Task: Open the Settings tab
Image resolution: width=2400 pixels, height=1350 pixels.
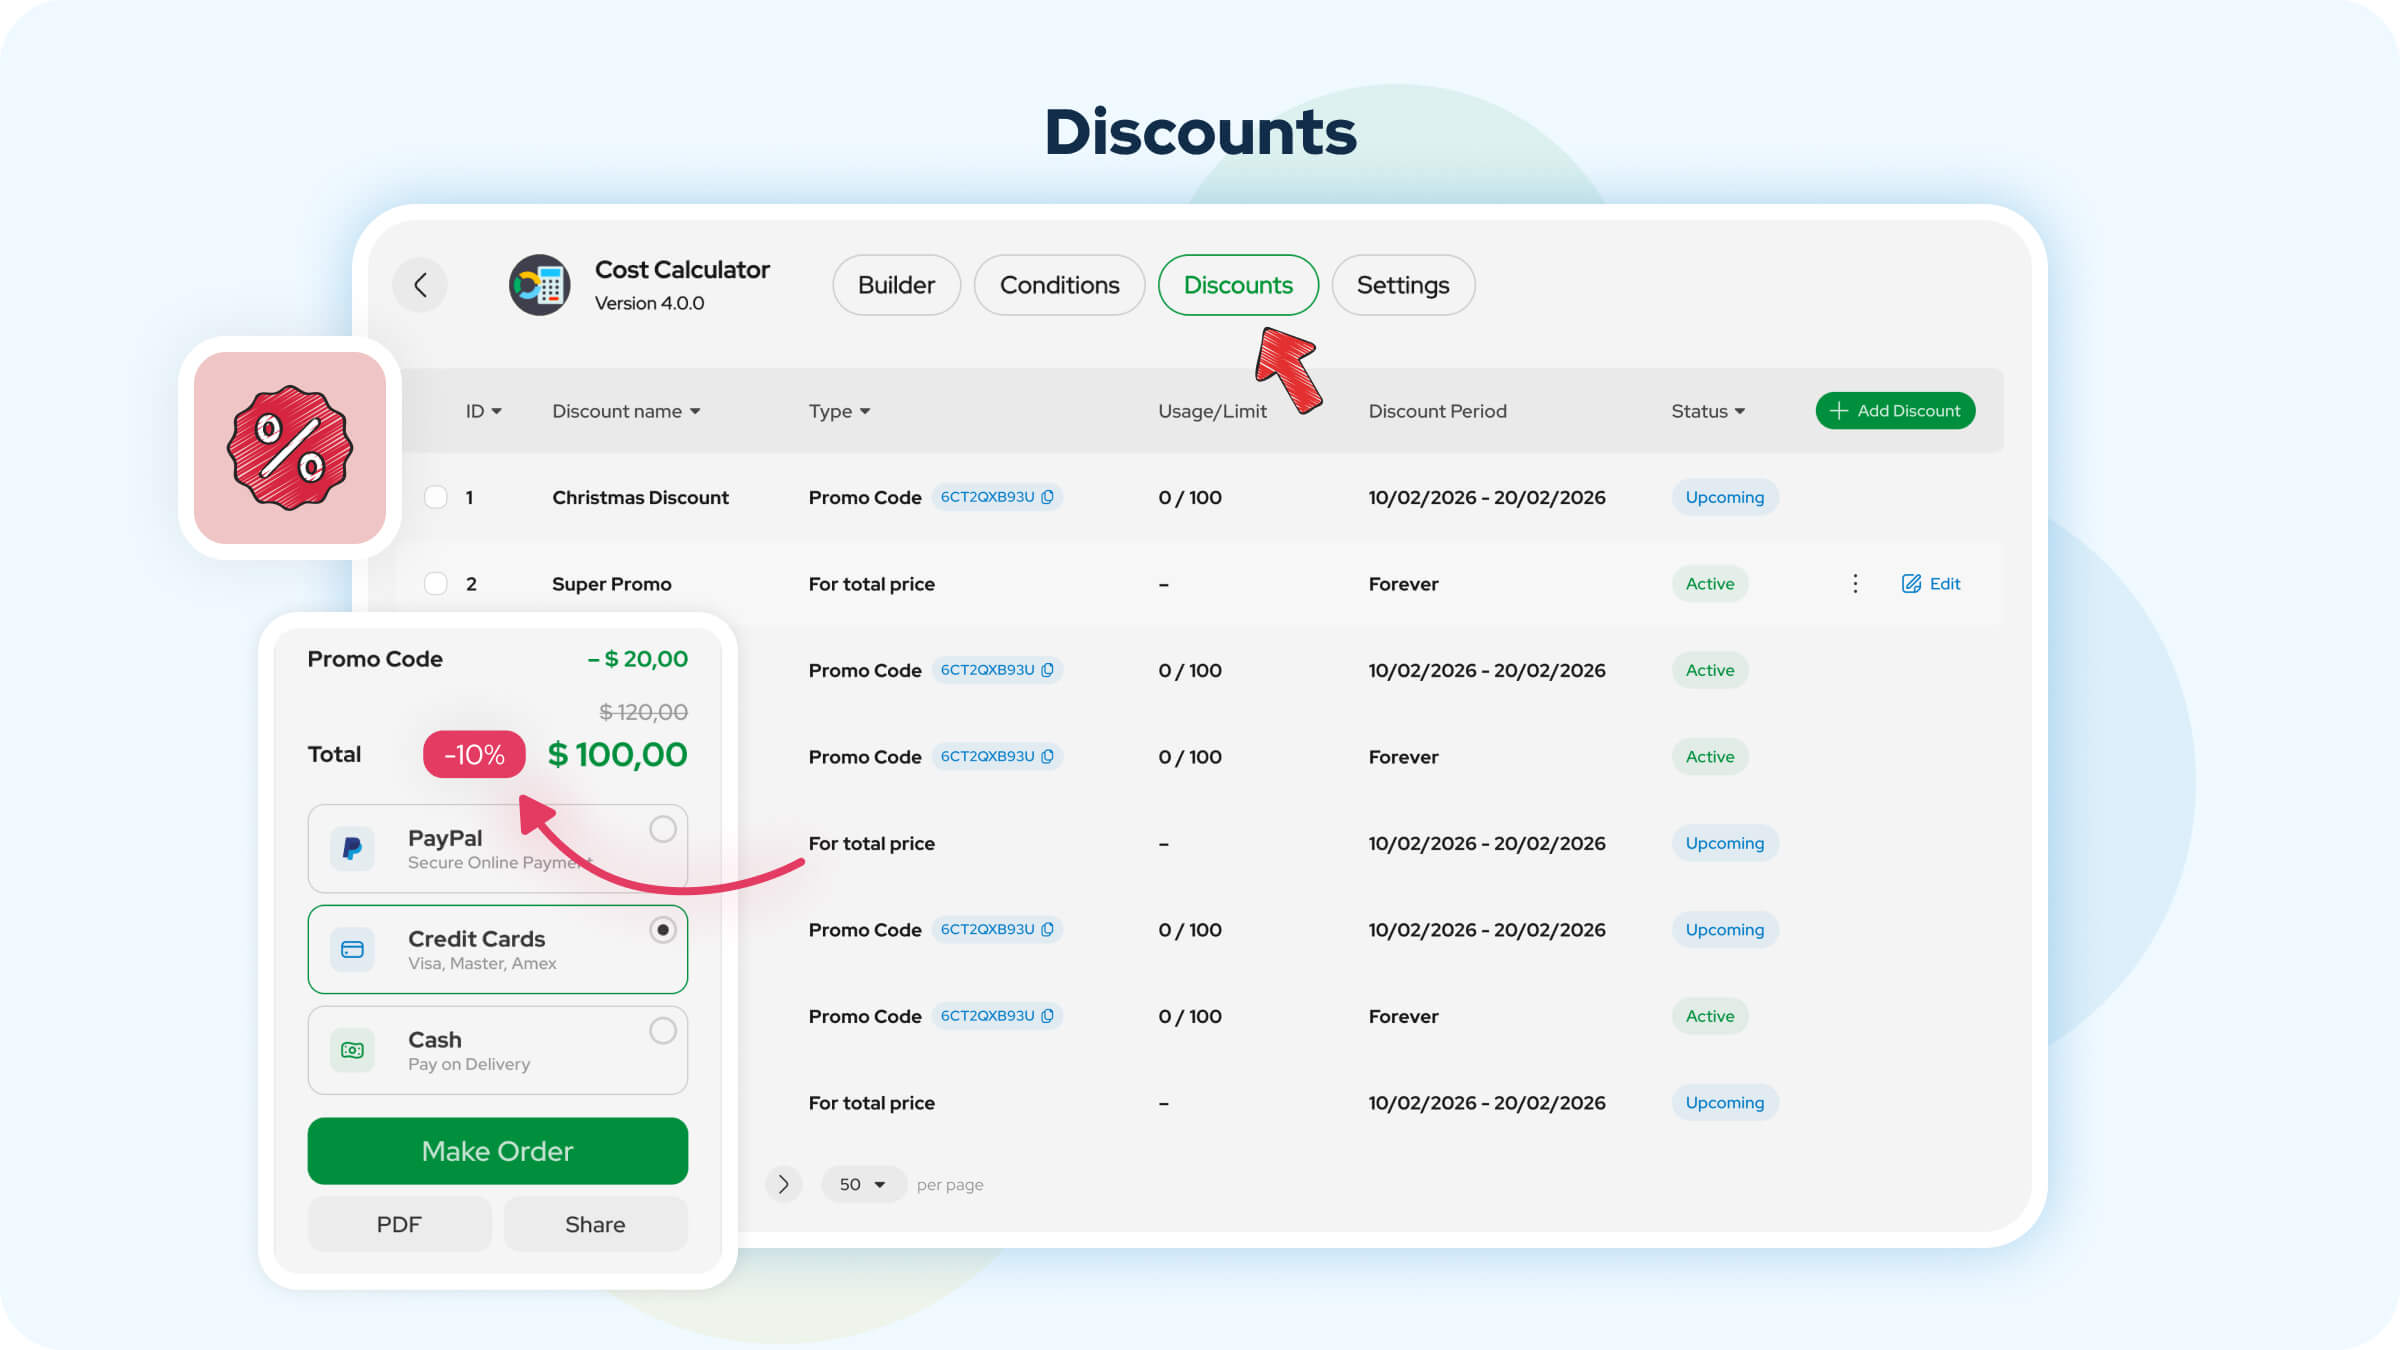Action: point(1403,285)
